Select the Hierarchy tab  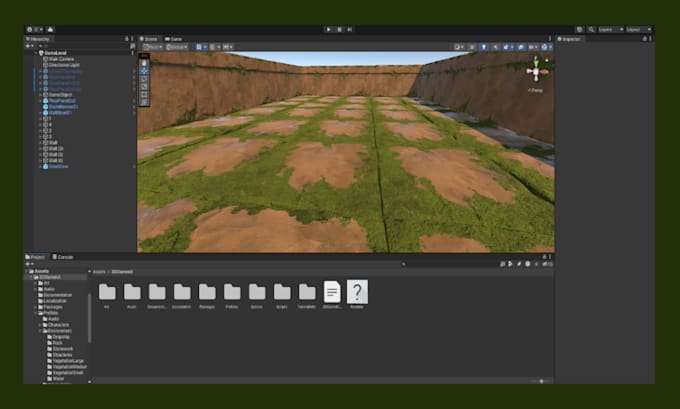38,39
